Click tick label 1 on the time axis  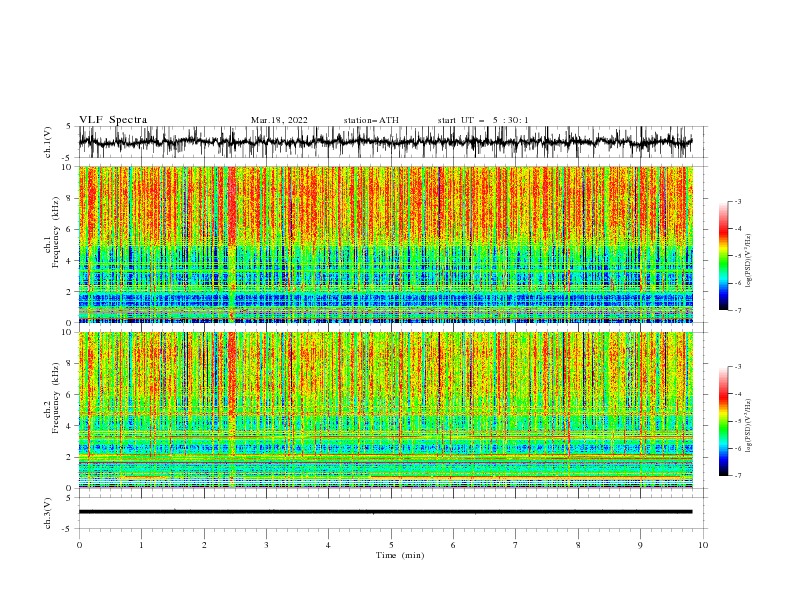pos(141,545)
